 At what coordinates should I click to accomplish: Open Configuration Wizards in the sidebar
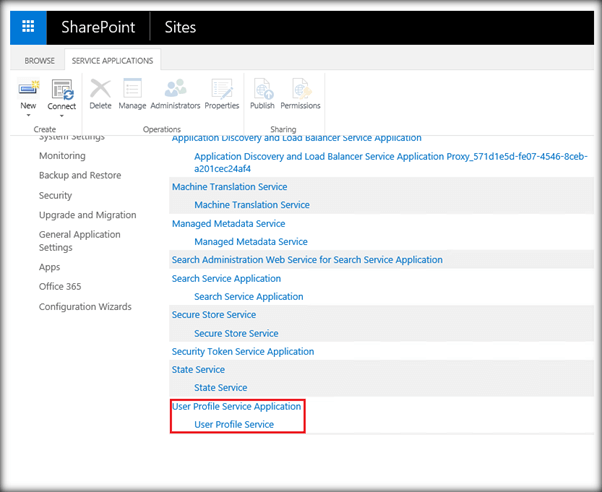[x=85, y=307]
